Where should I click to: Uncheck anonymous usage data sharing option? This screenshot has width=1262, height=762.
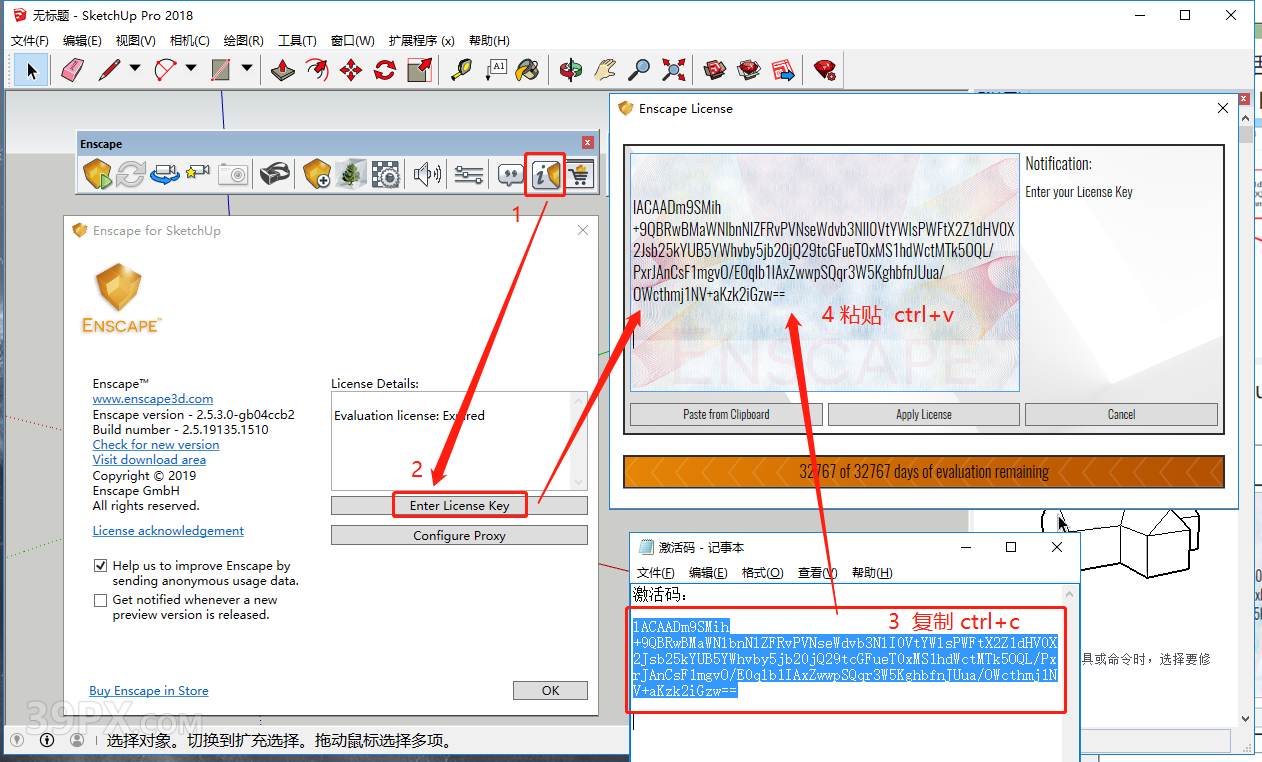click(x=101, y=564)
